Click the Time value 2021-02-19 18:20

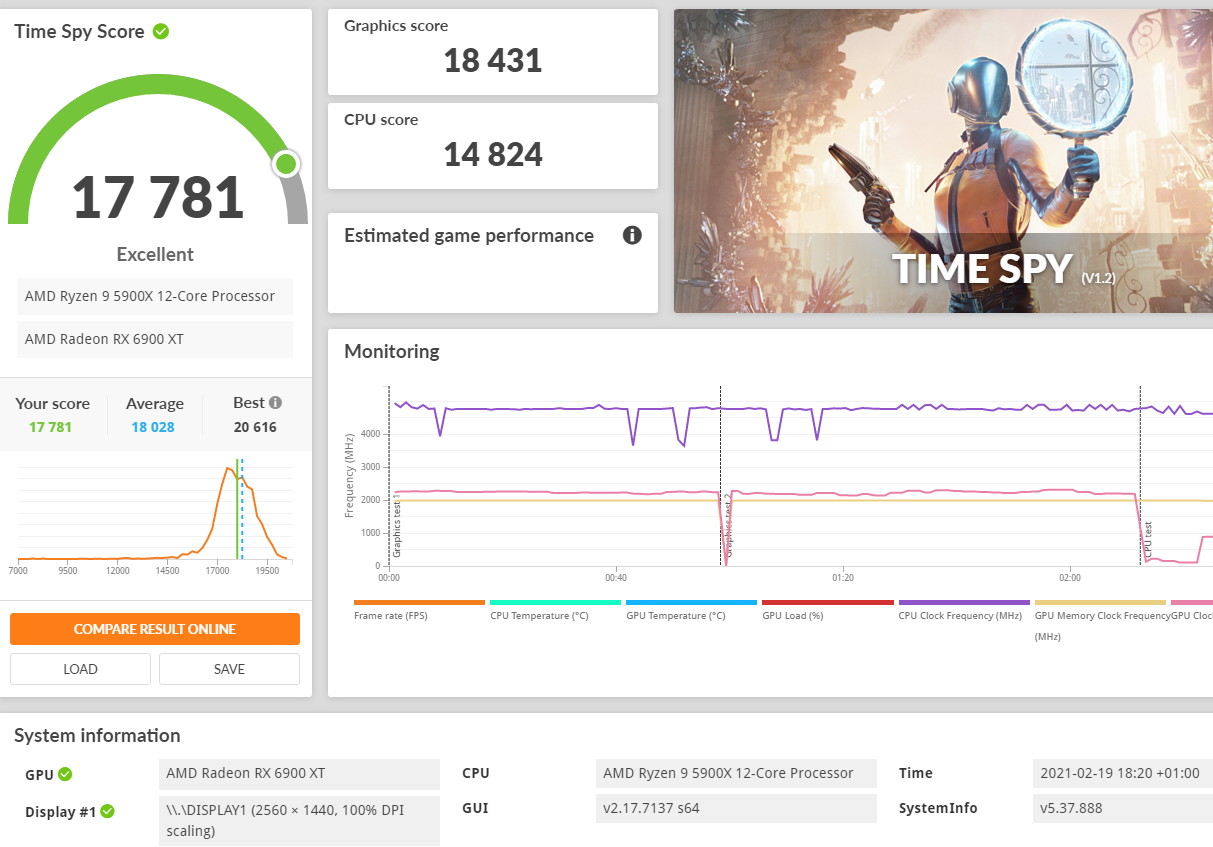tap(1122, 774)
